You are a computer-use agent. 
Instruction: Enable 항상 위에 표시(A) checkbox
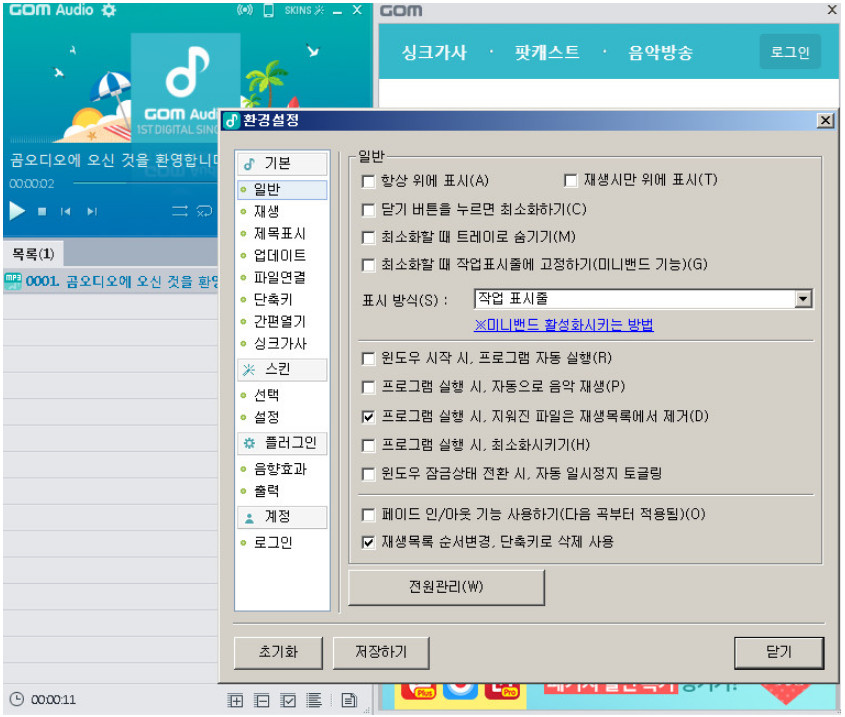pos(369,181)
